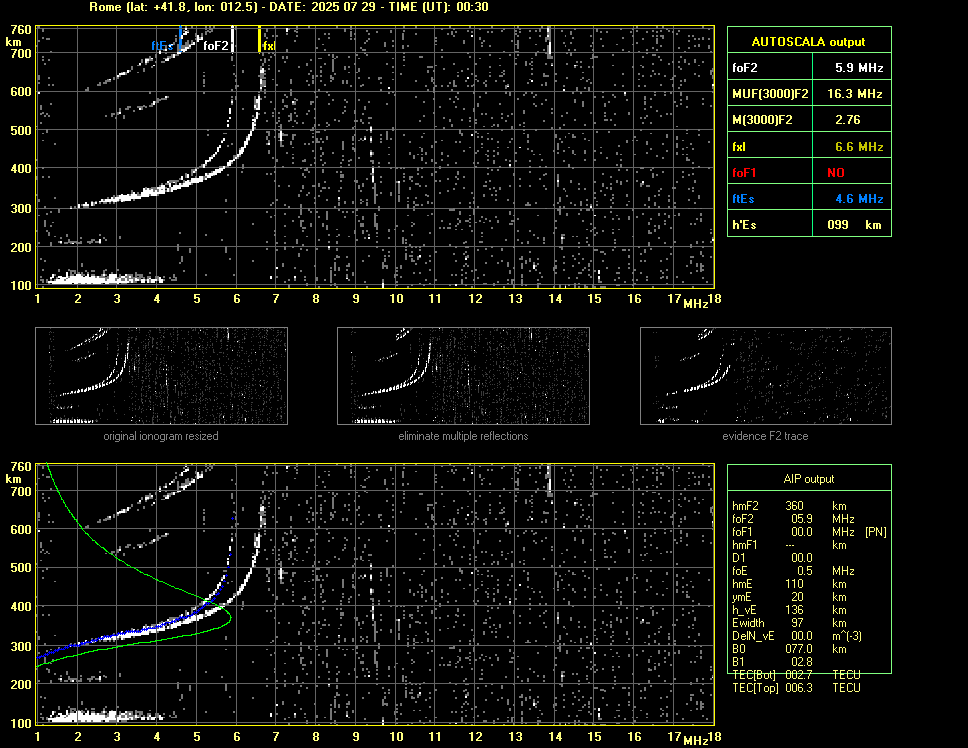This screenshot has height=748, width=968.
Task: Click the blue 'ftEs' label in AUTOSCALA table
Action: (x=743, y=199)
